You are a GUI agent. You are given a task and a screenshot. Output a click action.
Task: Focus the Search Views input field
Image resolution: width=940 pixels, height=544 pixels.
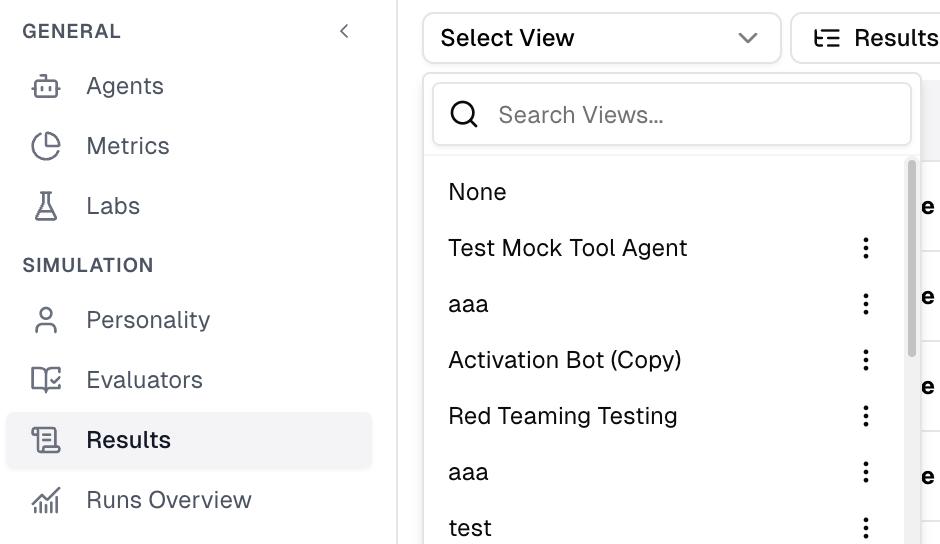(690, 115)
